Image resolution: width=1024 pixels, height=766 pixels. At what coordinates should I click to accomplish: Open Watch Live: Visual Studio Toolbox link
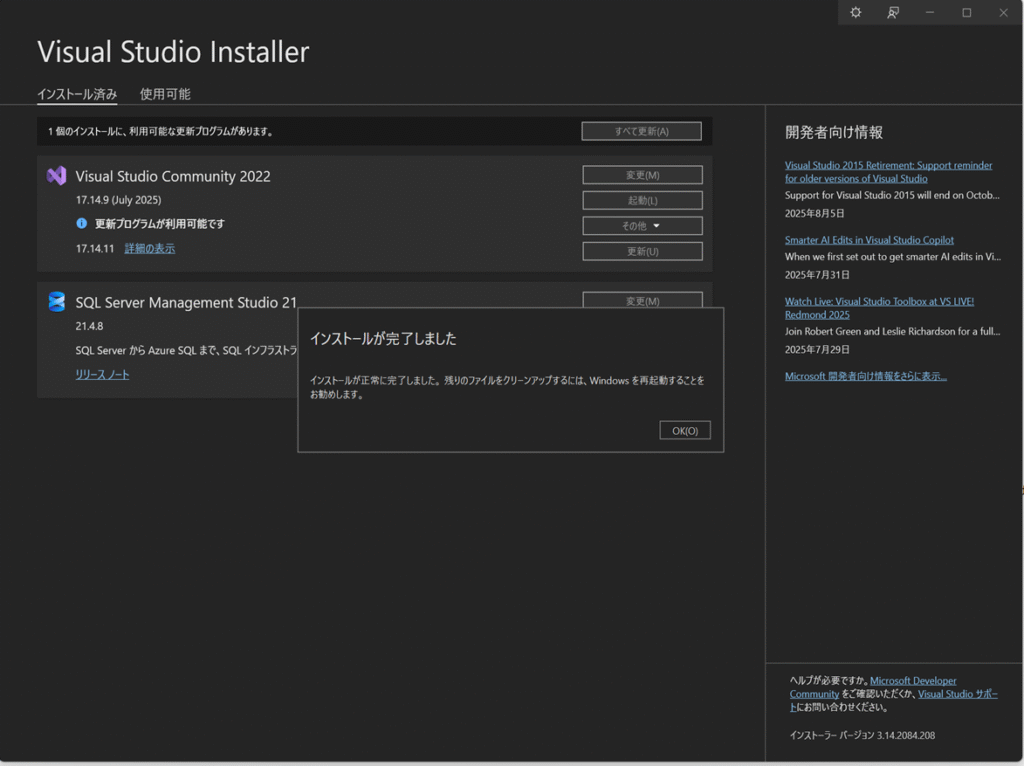click(879, 308)
